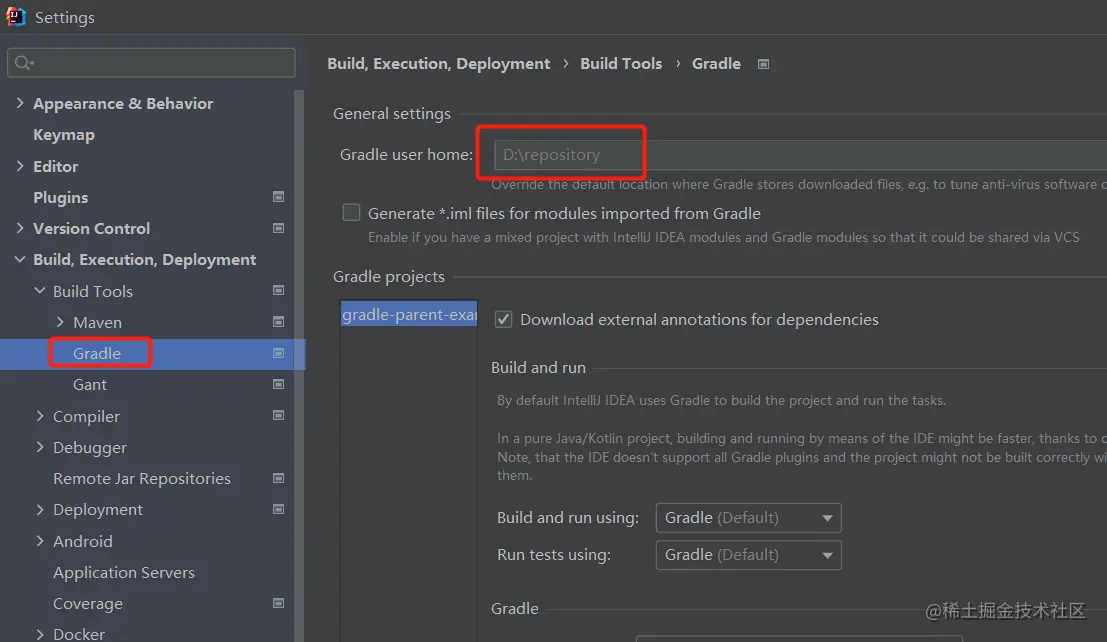
Task: Click the project-level icon on Version Control row
Action: (x=279, y=228)
